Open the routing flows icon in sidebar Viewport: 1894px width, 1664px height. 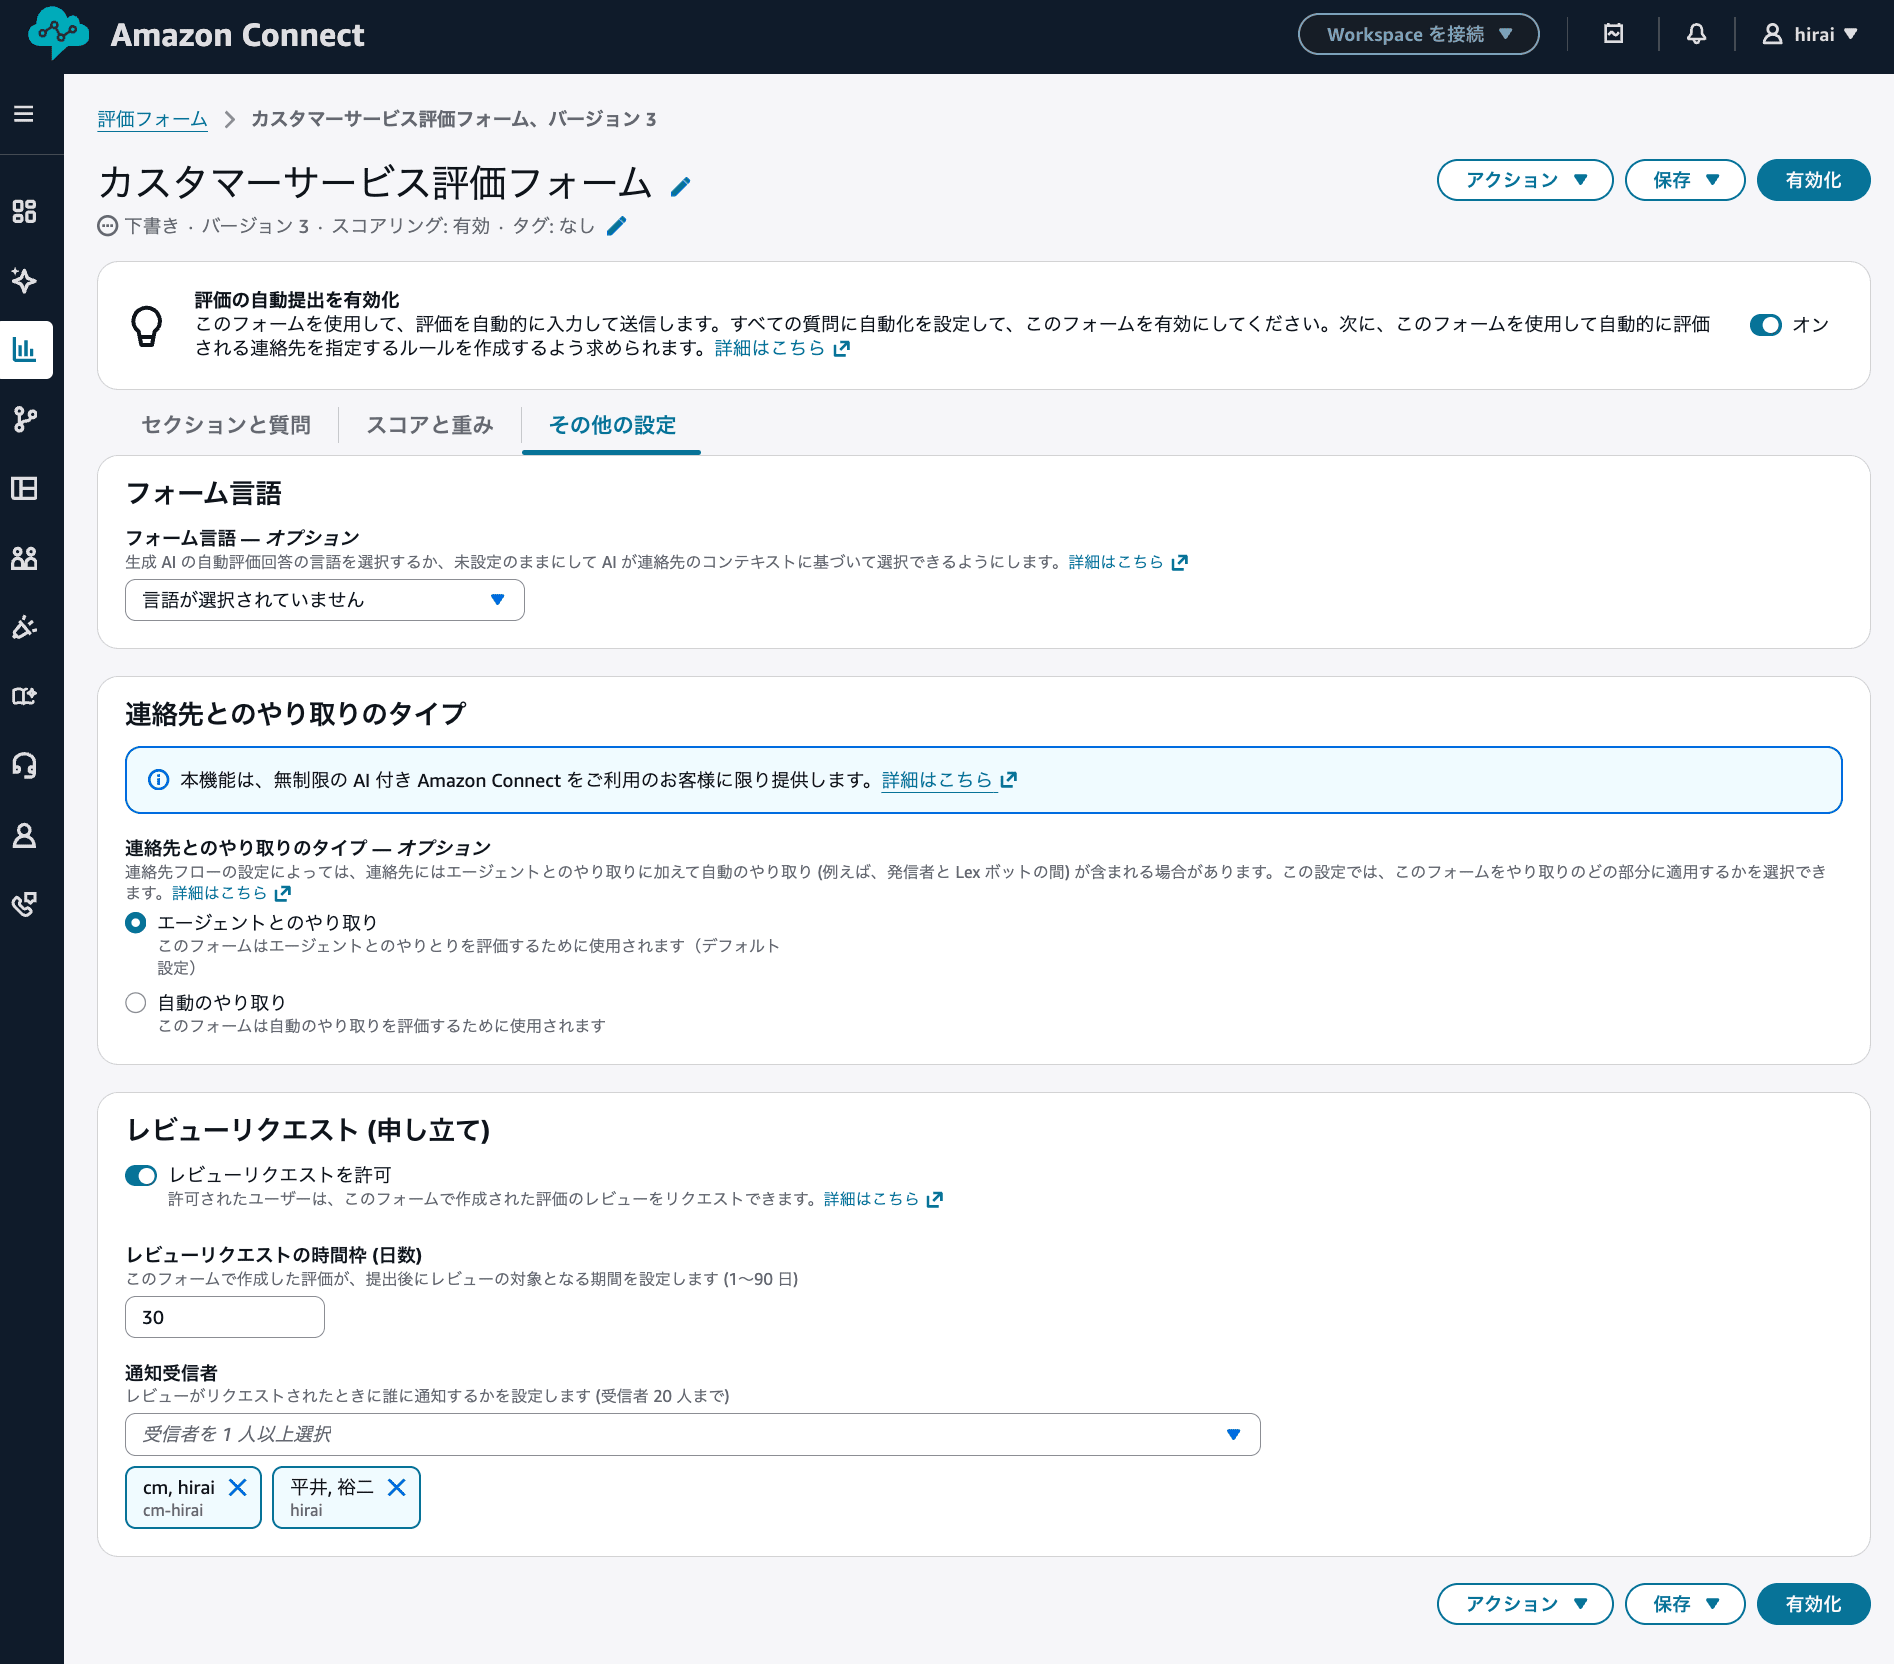click(26, 419)
